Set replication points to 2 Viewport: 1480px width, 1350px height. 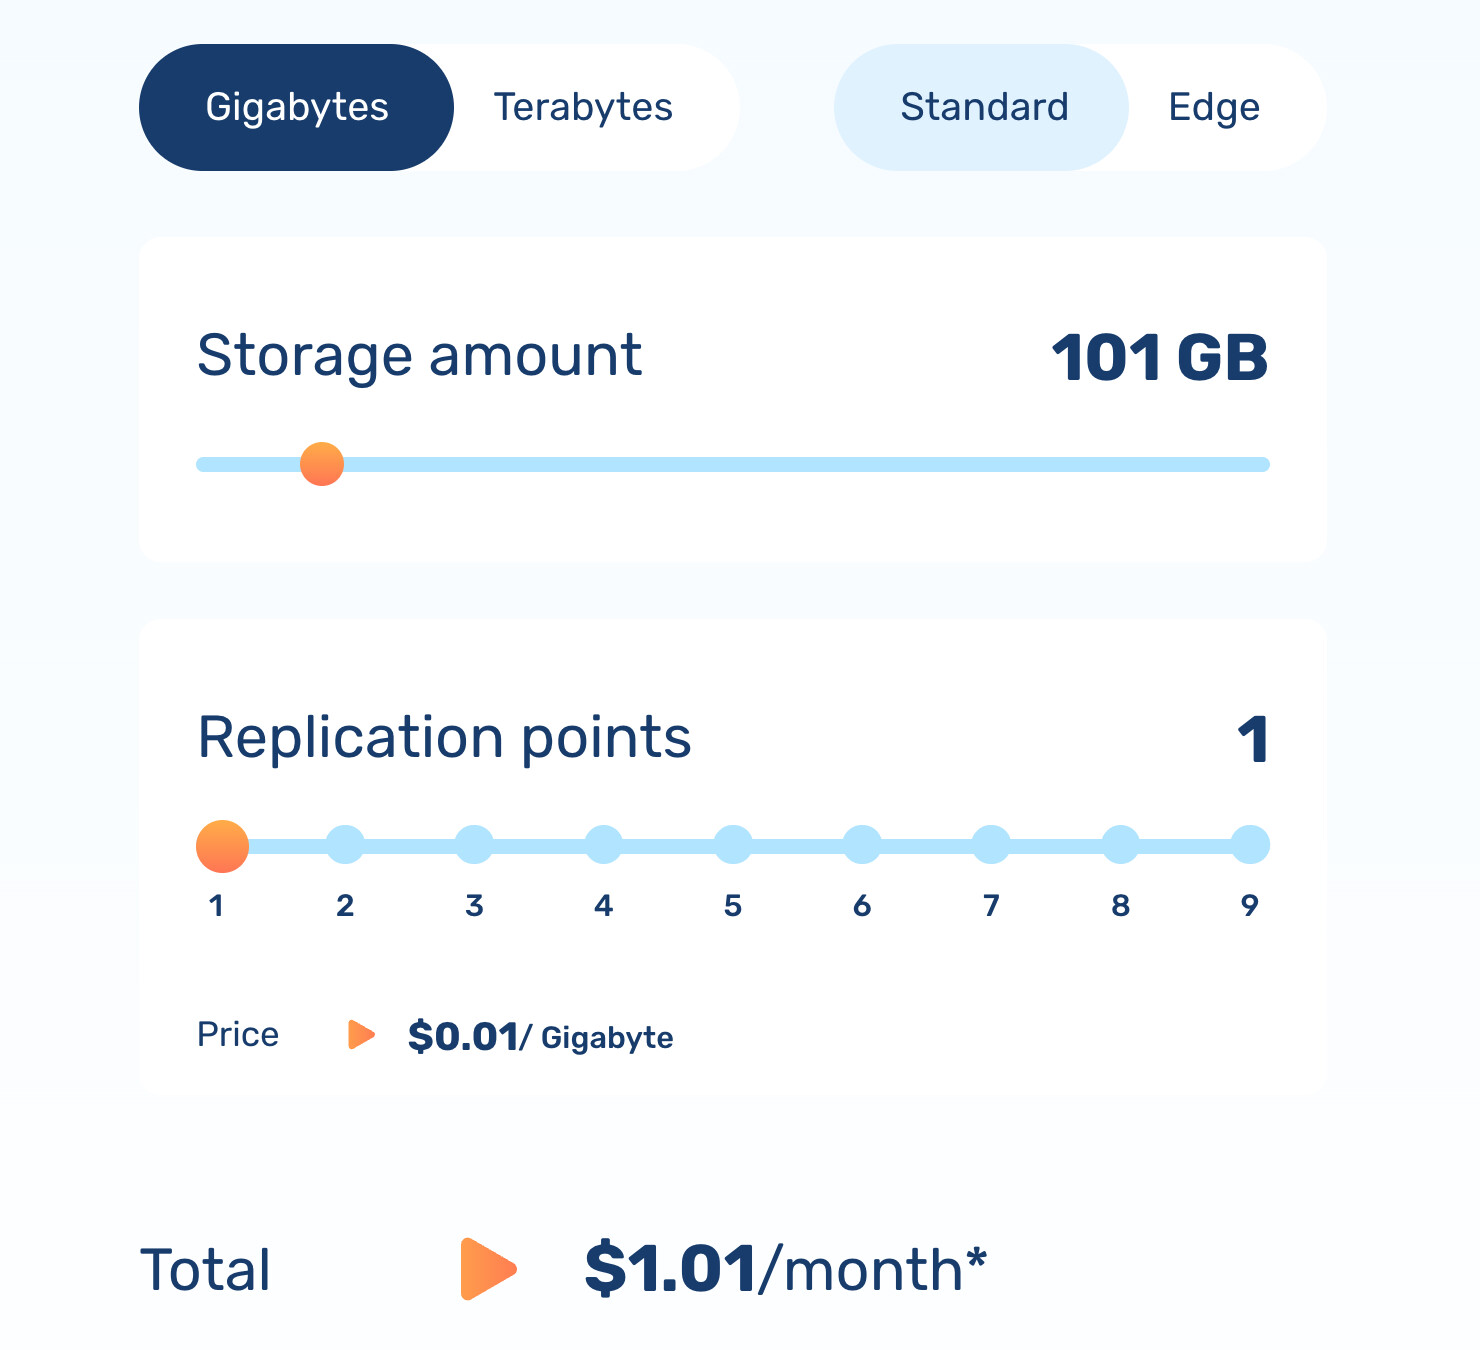pyautogui.click(x=345, y=845)
